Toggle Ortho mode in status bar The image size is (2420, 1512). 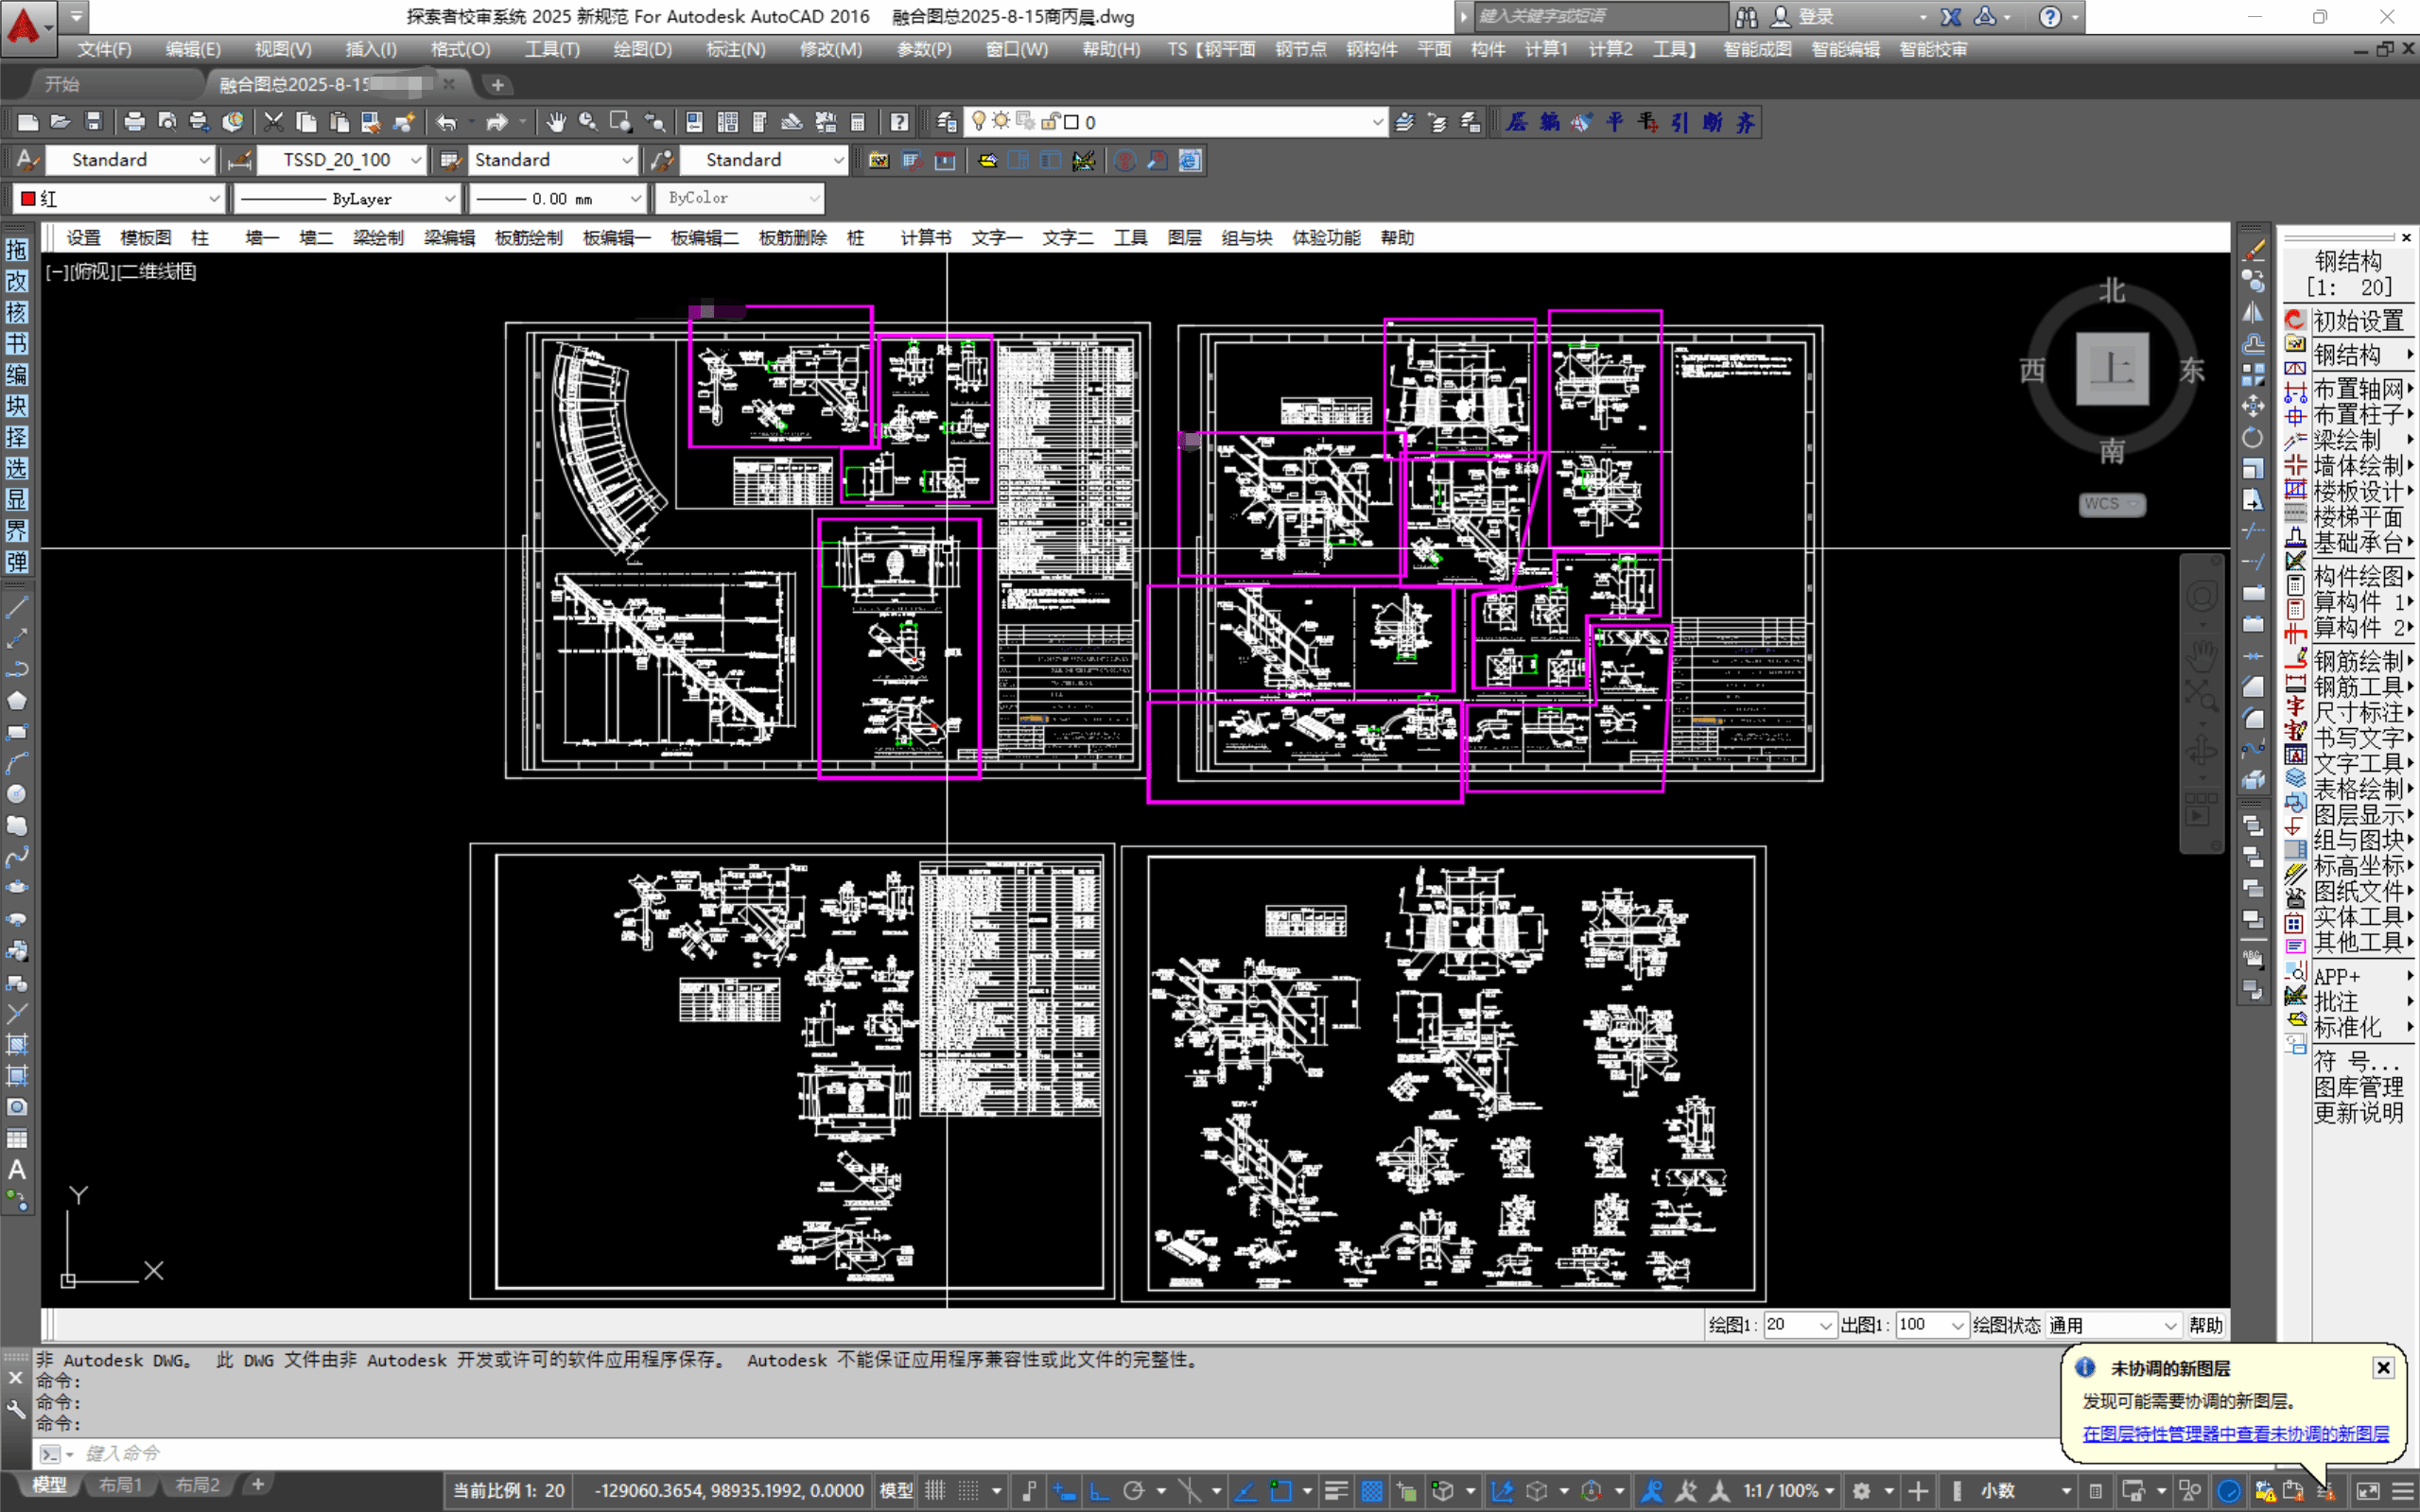click(x=1099, y=1490)
